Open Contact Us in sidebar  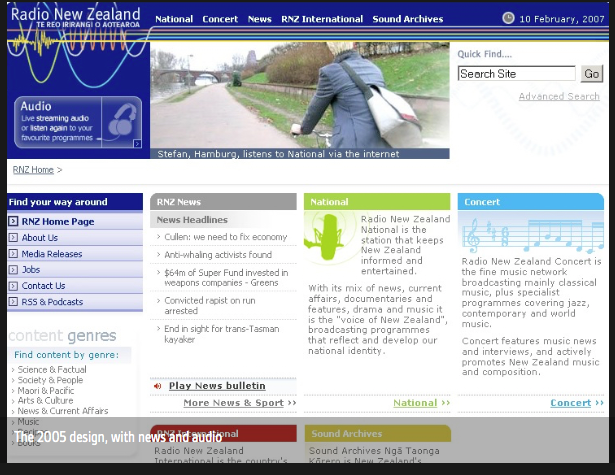click(43, 286)
